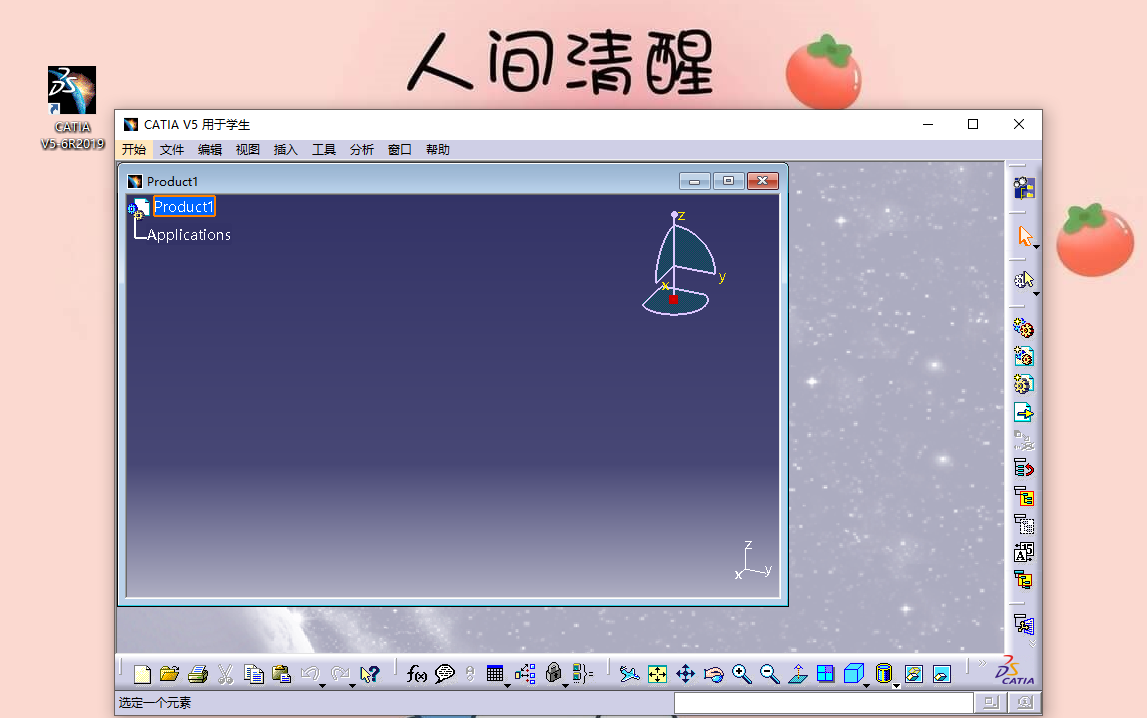Select the Rotate view tool
The width and height of the screenshot is (1147, 718).
point(713,674)
